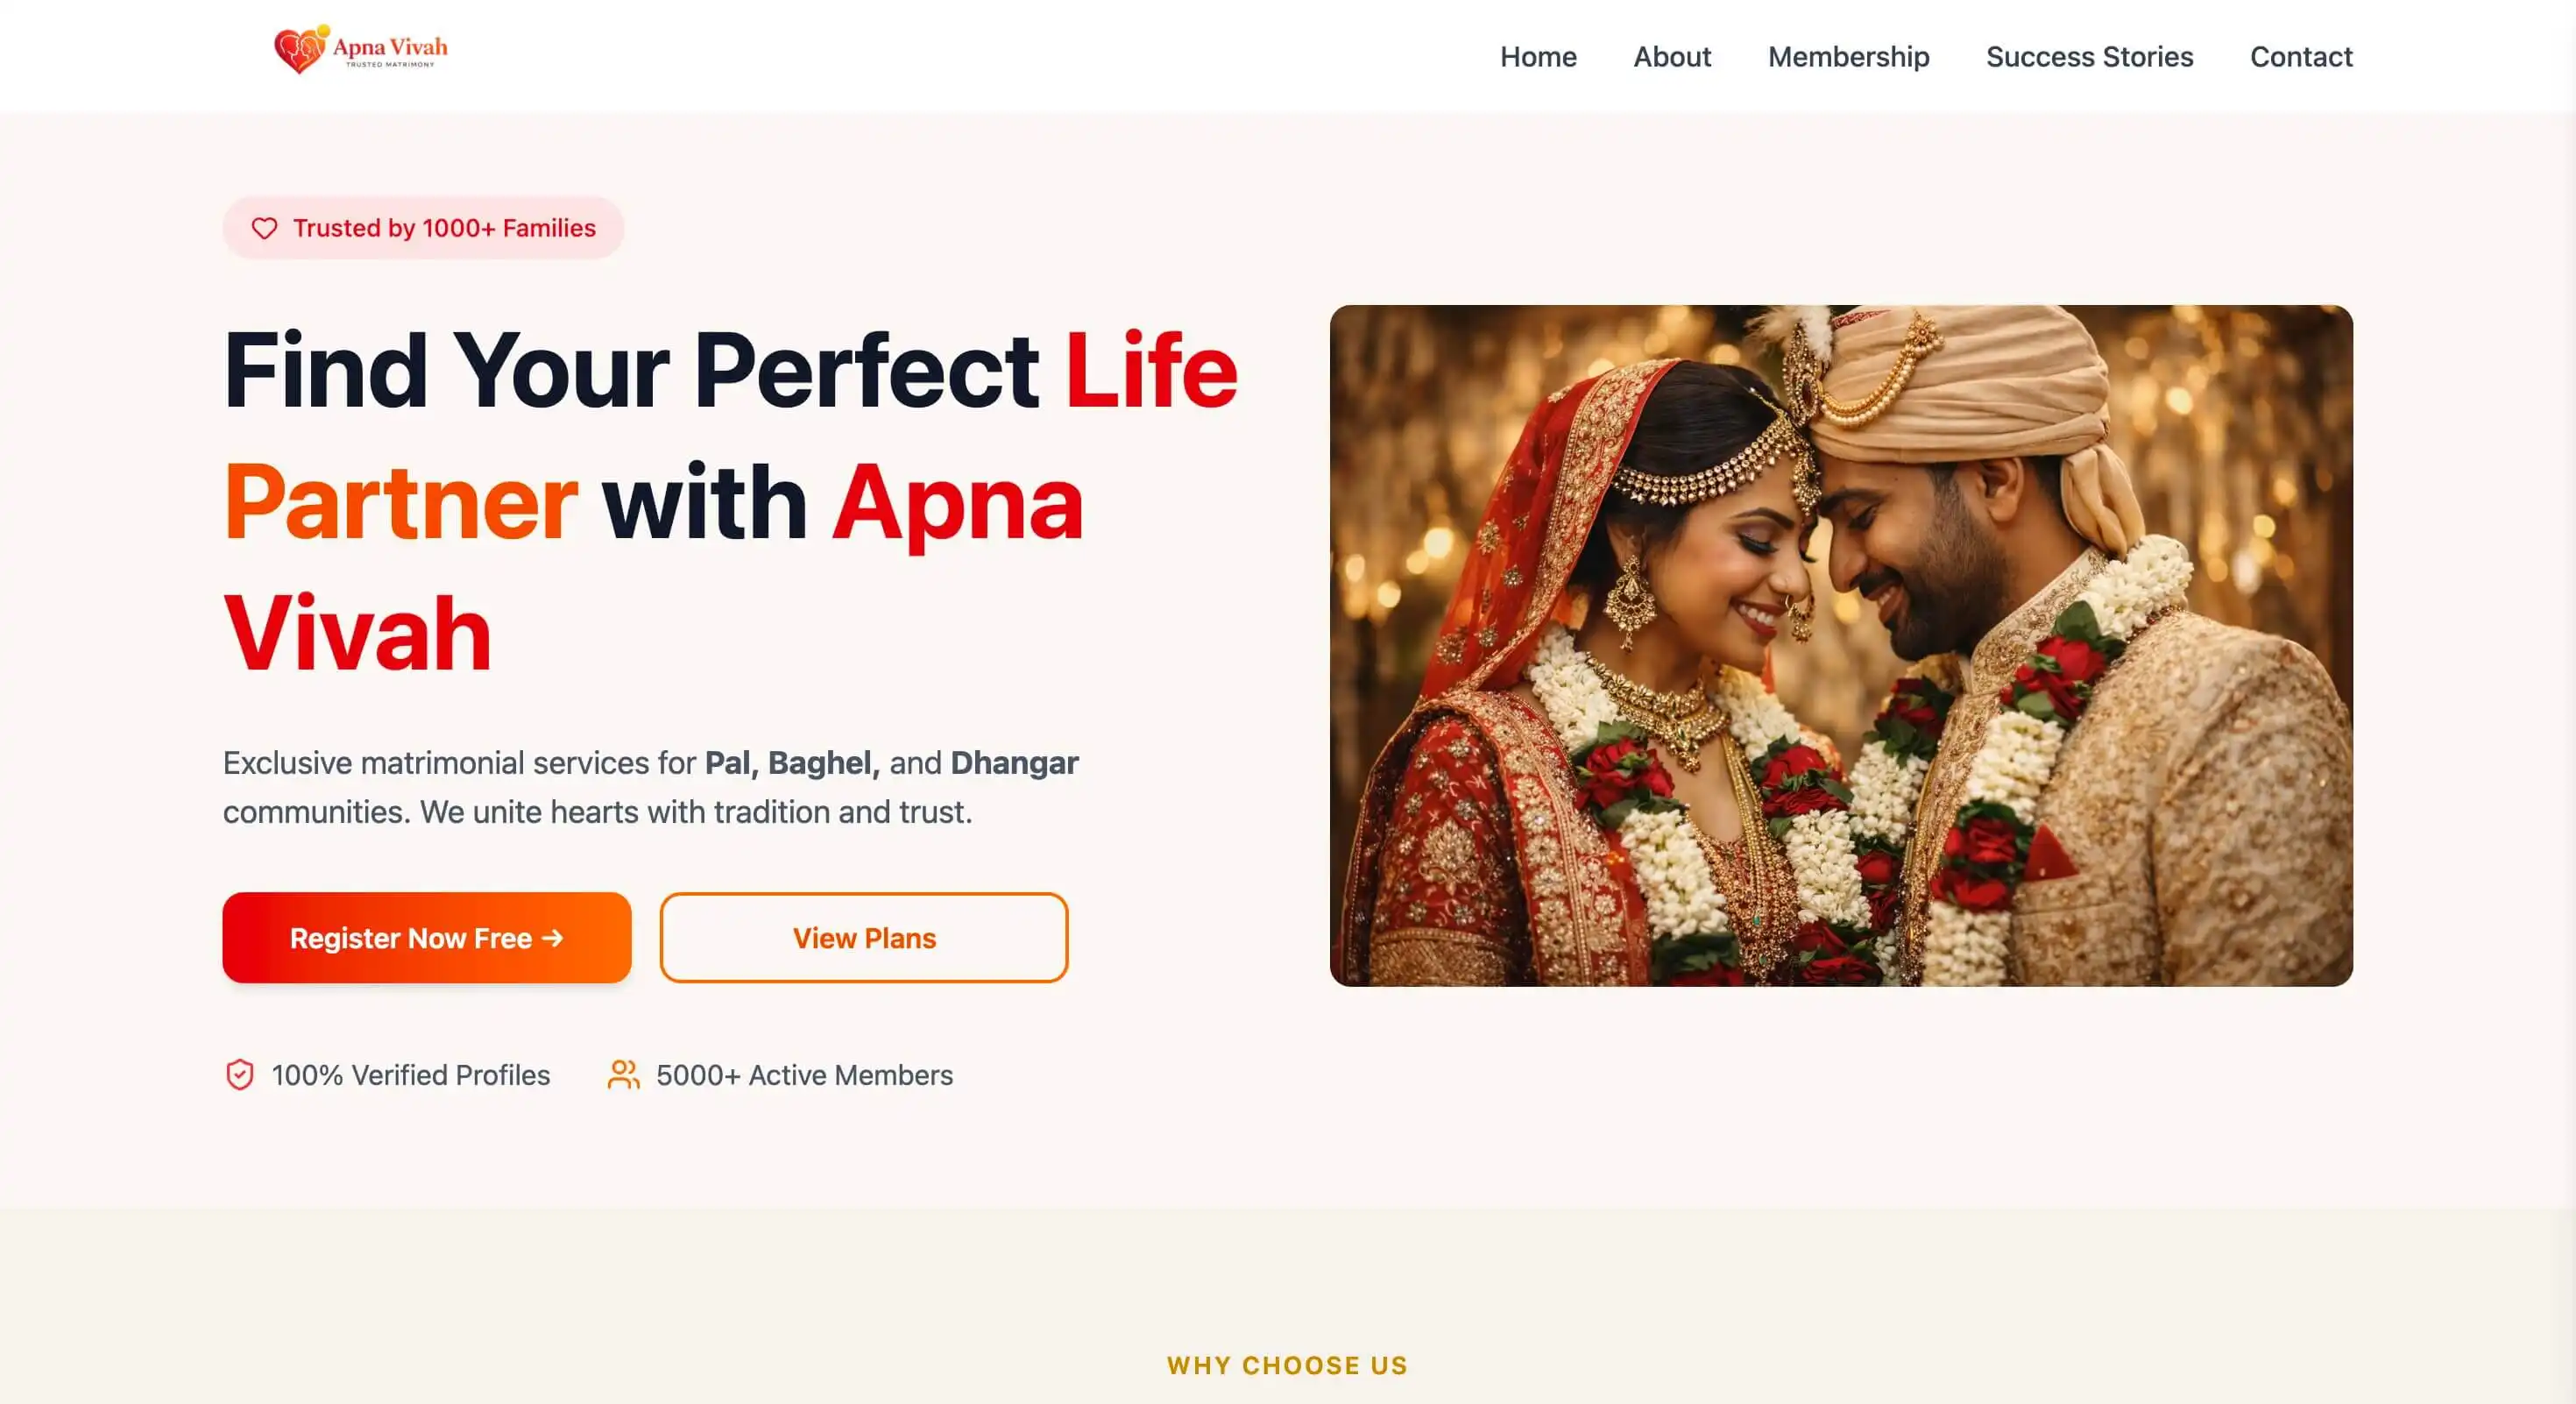Click the Pal, Baghel, Dhangar description paragraph
Screen dimensions: 2576x1404
pos(651,787)
